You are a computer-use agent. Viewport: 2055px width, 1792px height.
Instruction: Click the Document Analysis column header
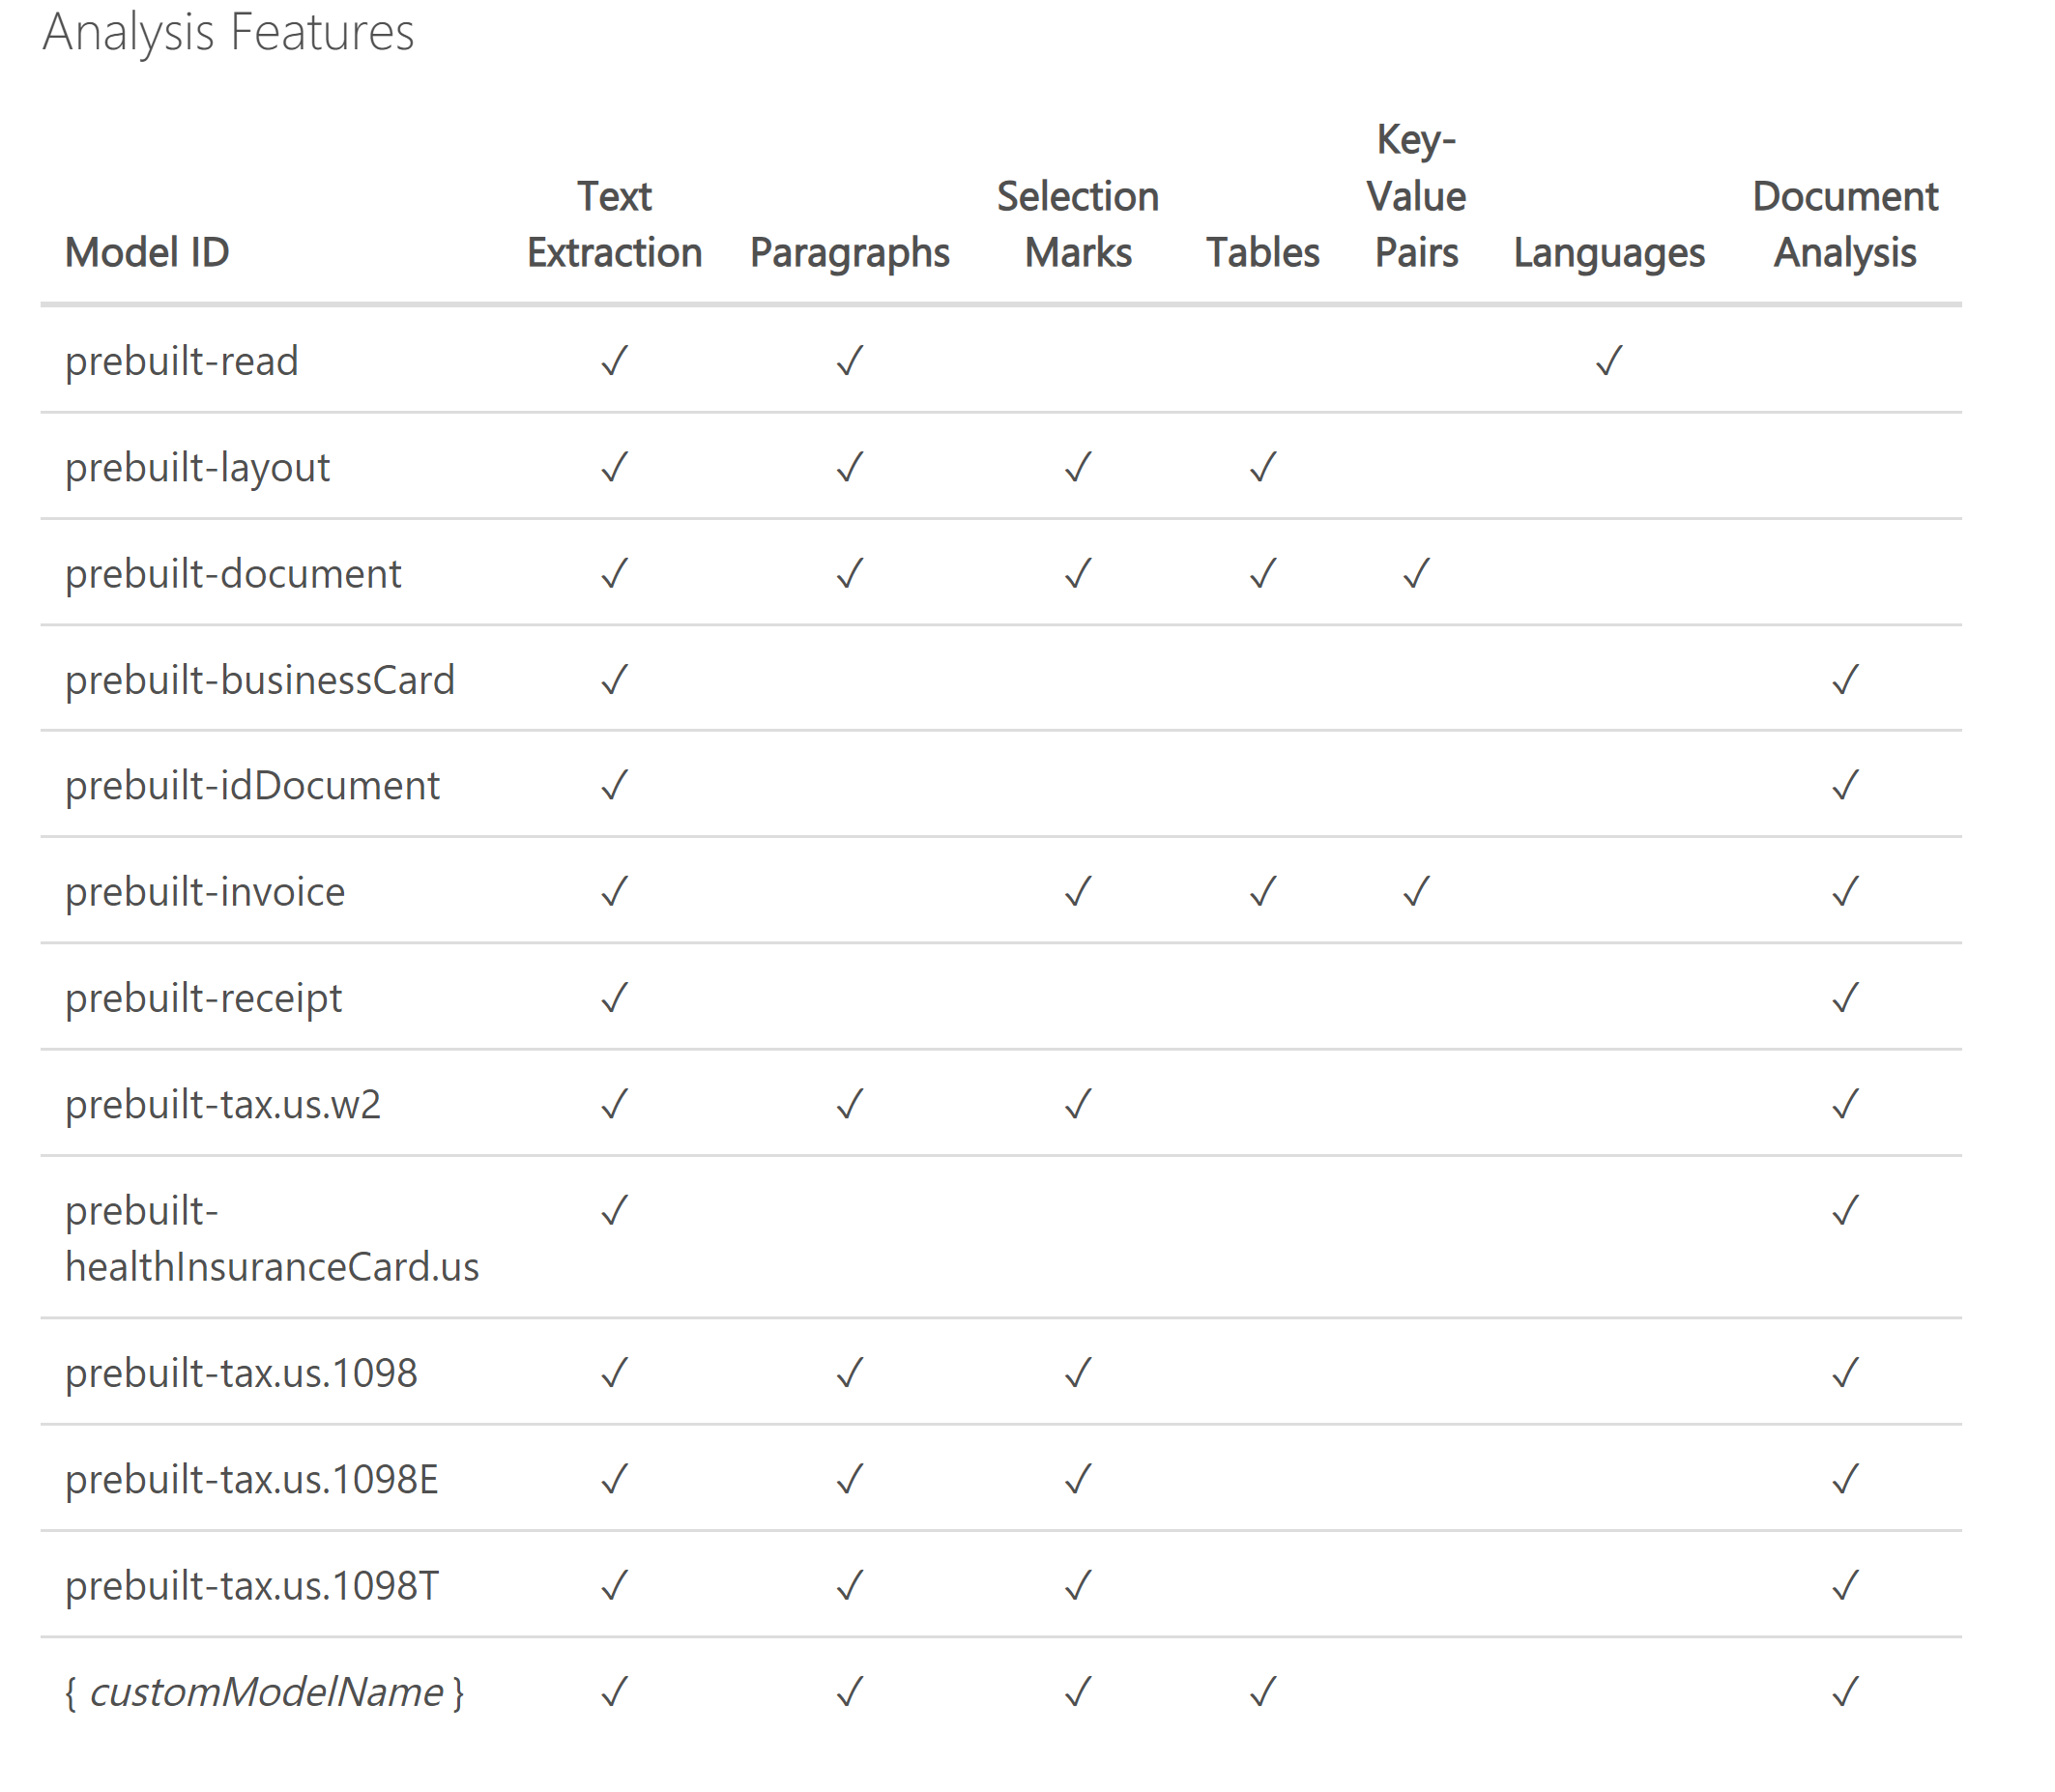coord(1845,224)
